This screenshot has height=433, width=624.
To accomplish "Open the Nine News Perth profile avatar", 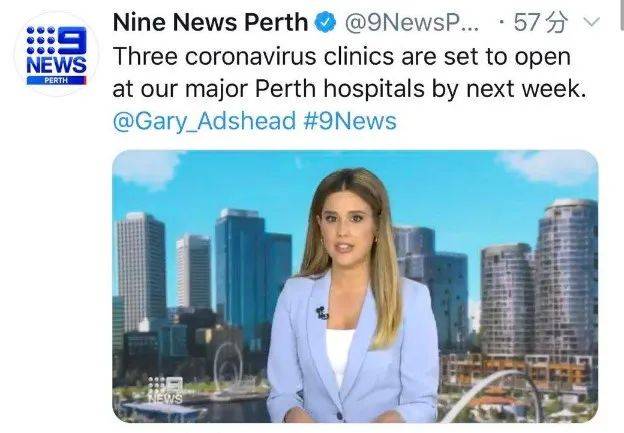I will click(x=56, y=55).
